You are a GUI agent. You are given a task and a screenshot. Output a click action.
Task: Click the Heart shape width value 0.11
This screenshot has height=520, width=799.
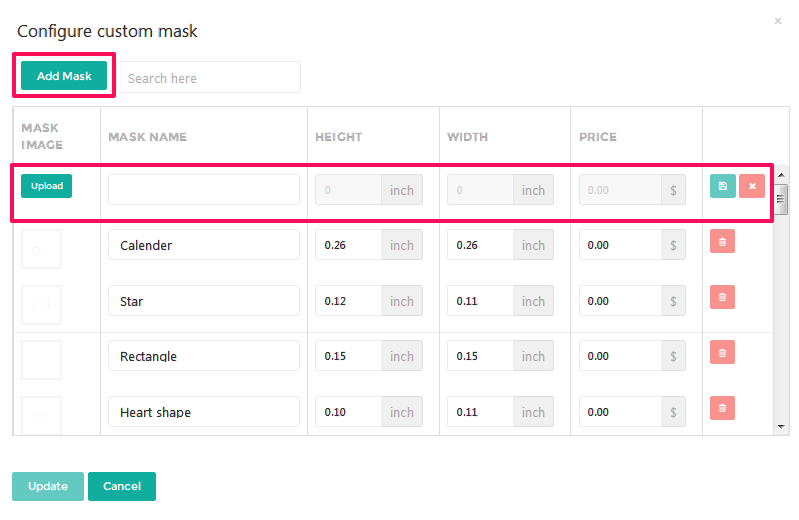[480, 412]
